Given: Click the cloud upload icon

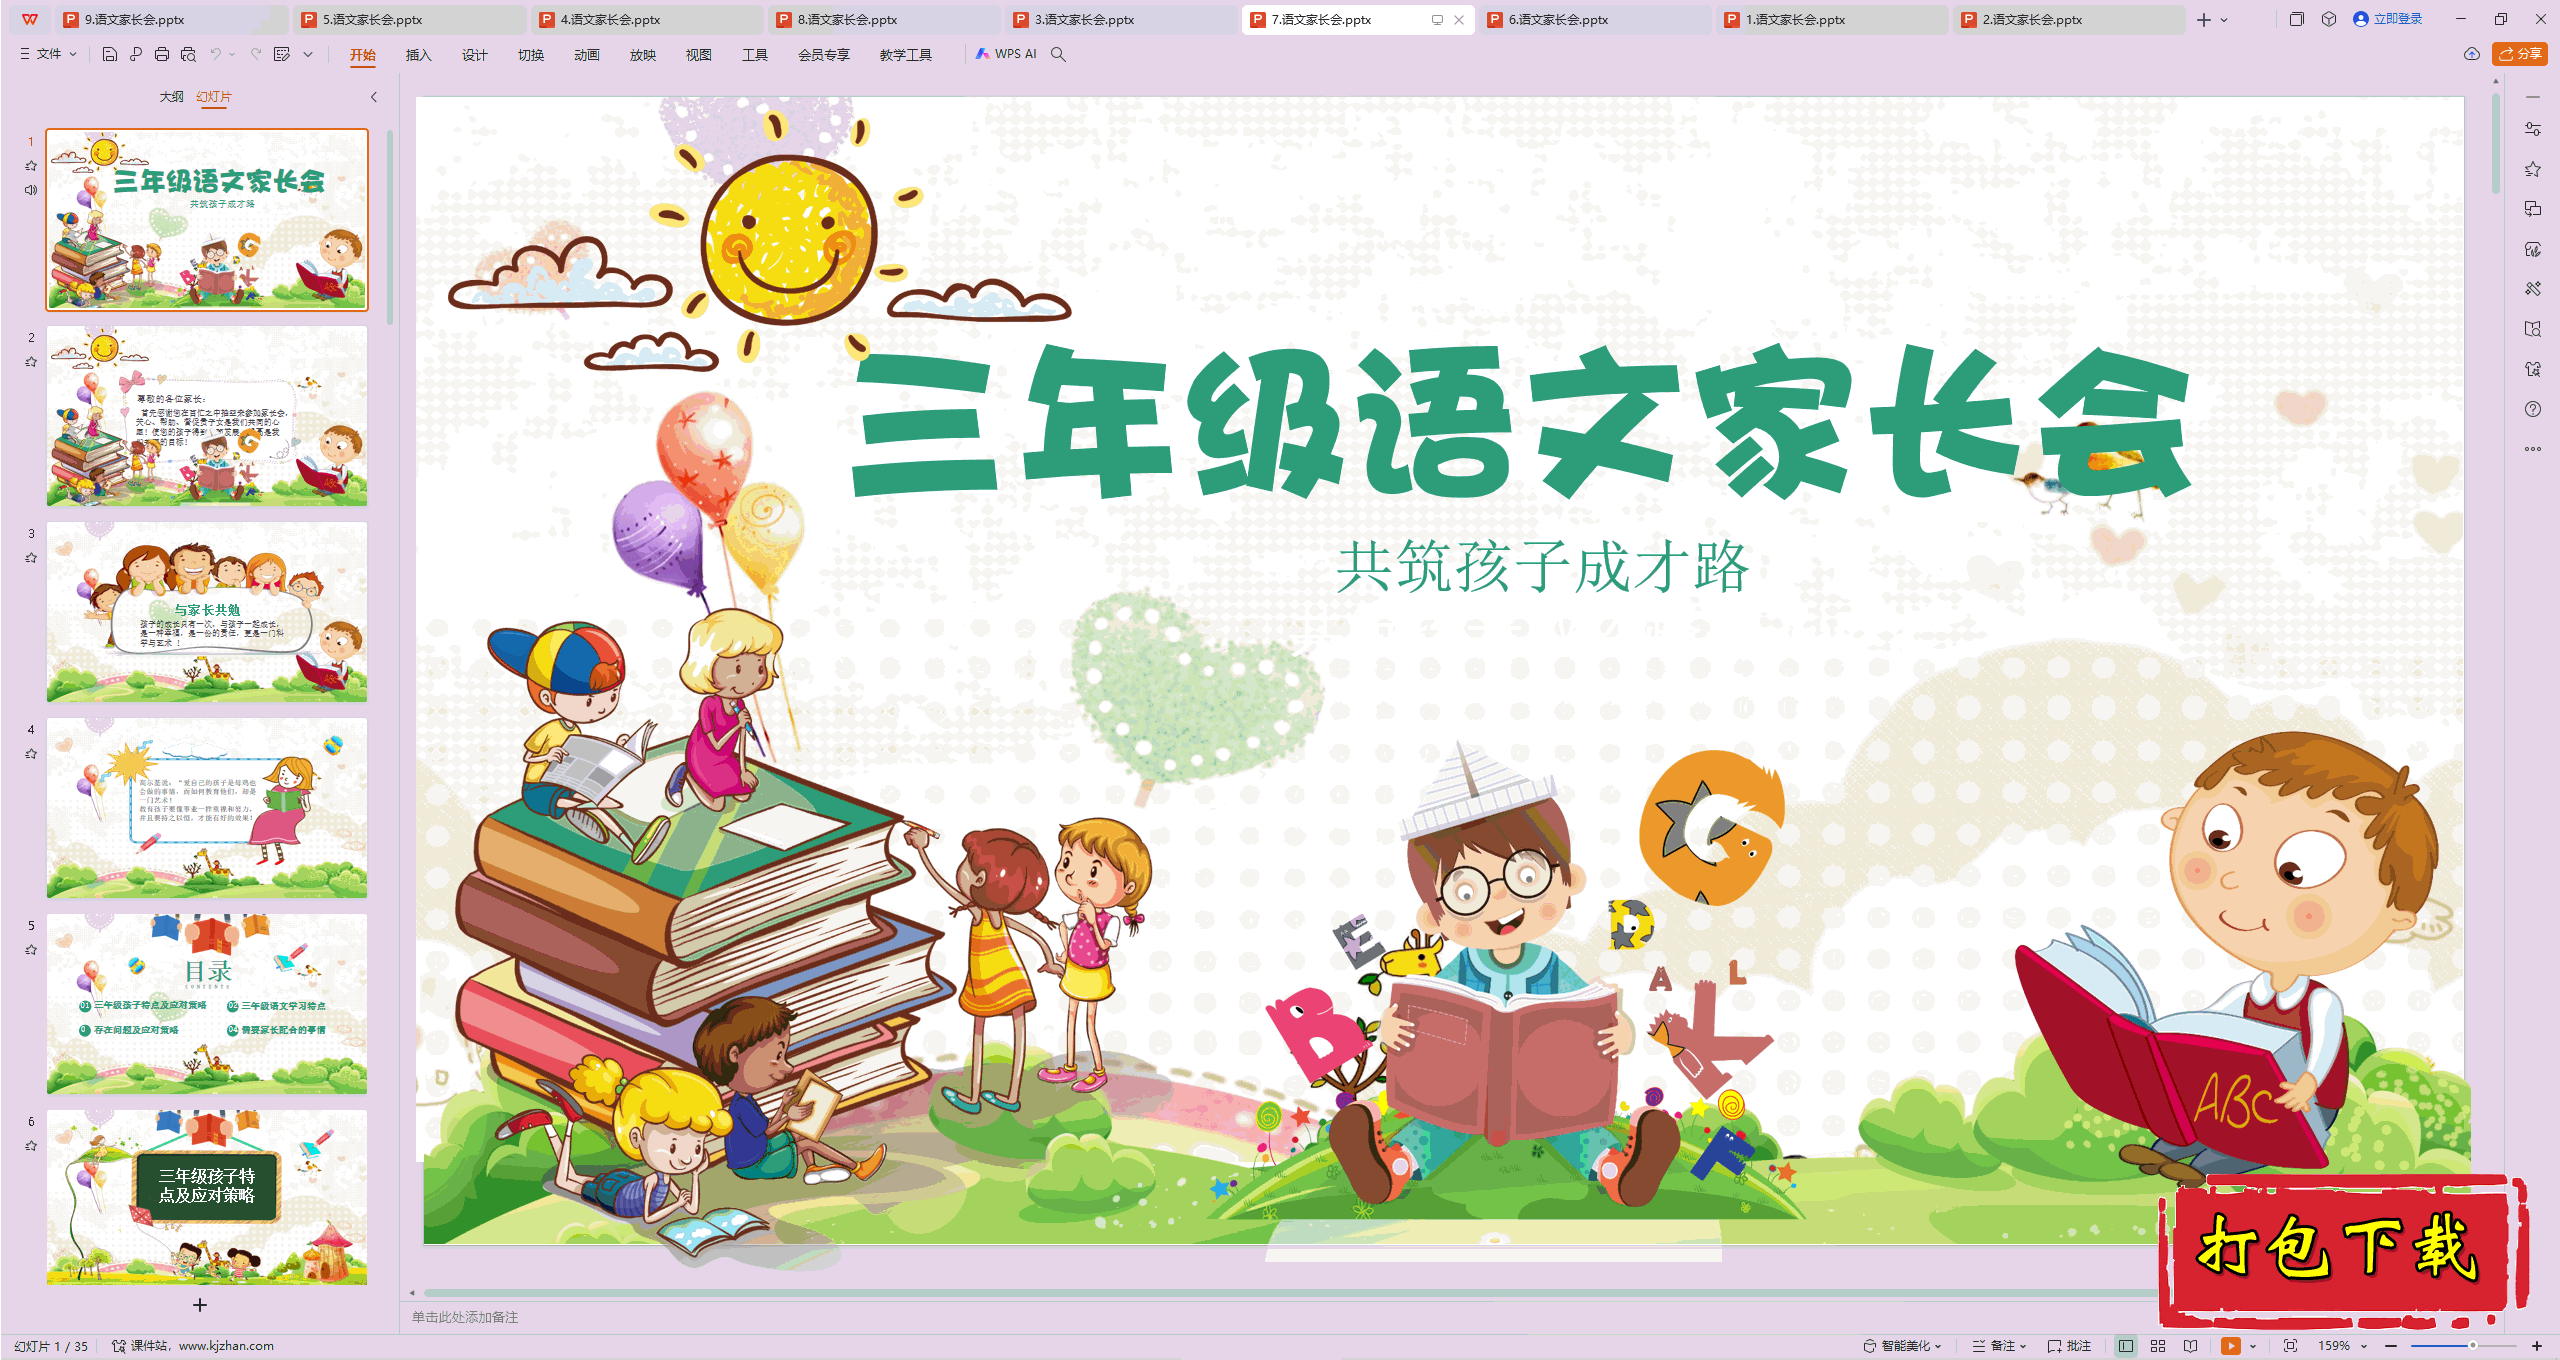Looking at the screenshot, I should 2472,54.
